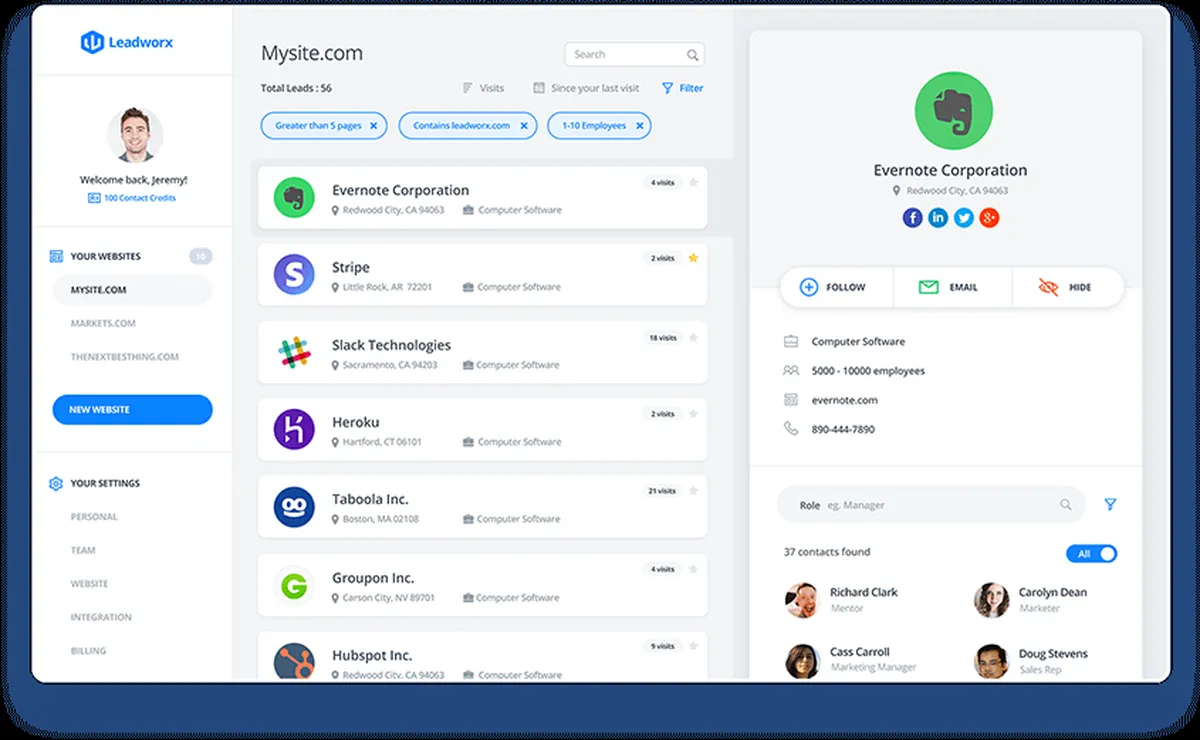Click the Your Settings gear icon
Viewport: 1200px width, 740px height.
(56, 484)
